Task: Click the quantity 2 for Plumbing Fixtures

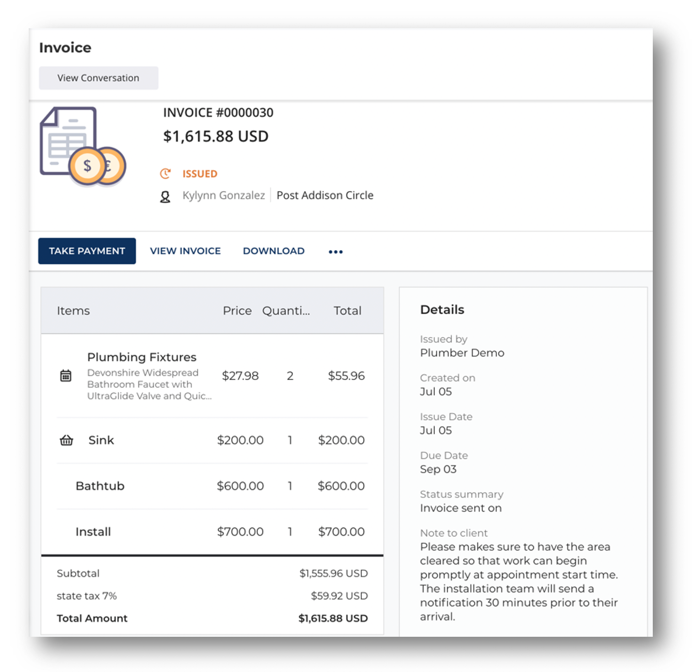Action: 290,376
